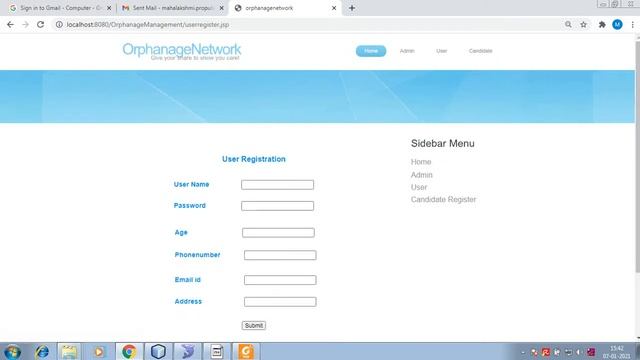Image resolution: width=640 pixels, height=360 pixels.
Task: Open Candidate Register in Sidebar Menu
Action: coord(443,199)
